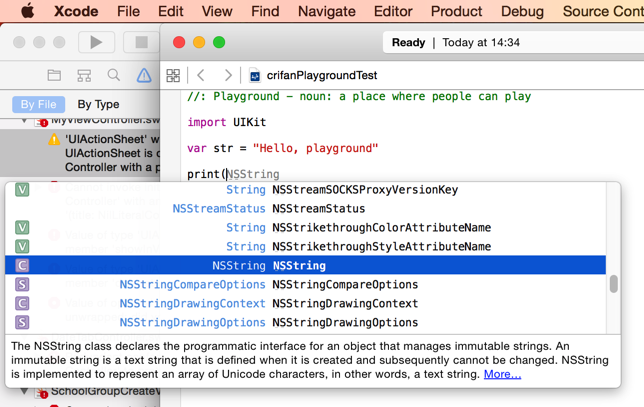
Task: Select the By Type issue filter
Action: click(98, 104)
